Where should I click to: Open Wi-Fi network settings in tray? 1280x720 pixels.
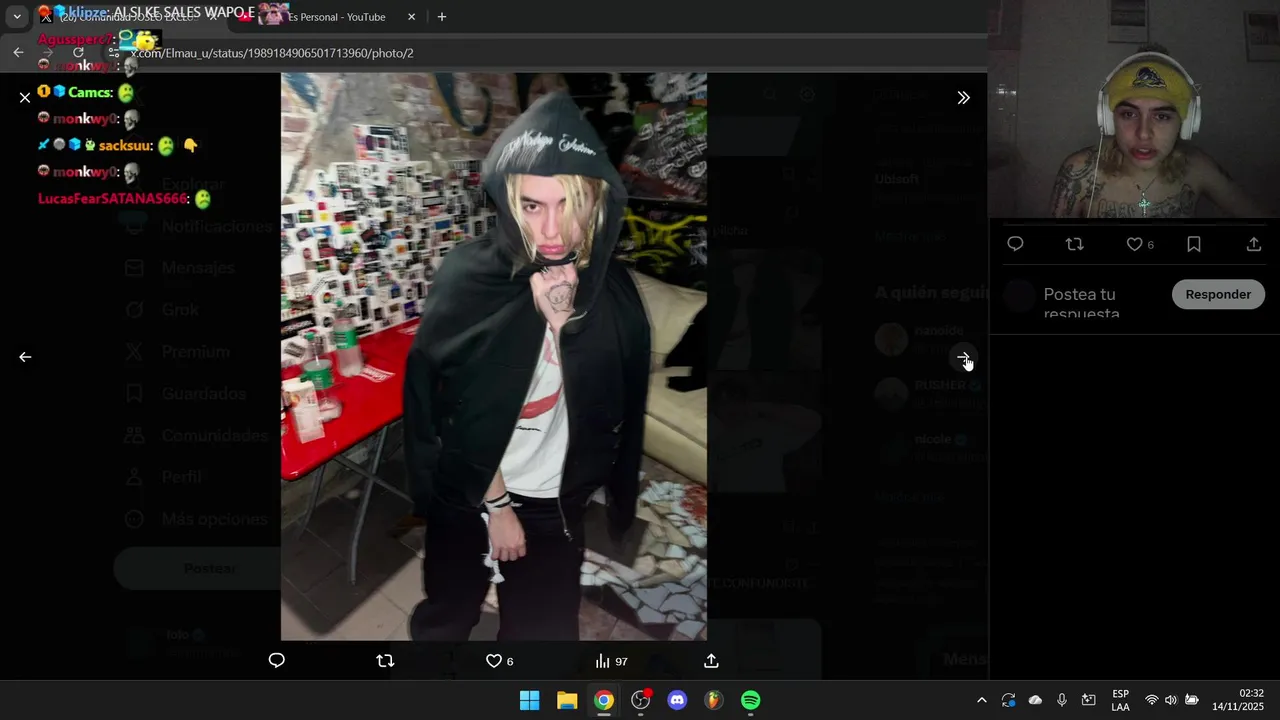coord(1152,700)
